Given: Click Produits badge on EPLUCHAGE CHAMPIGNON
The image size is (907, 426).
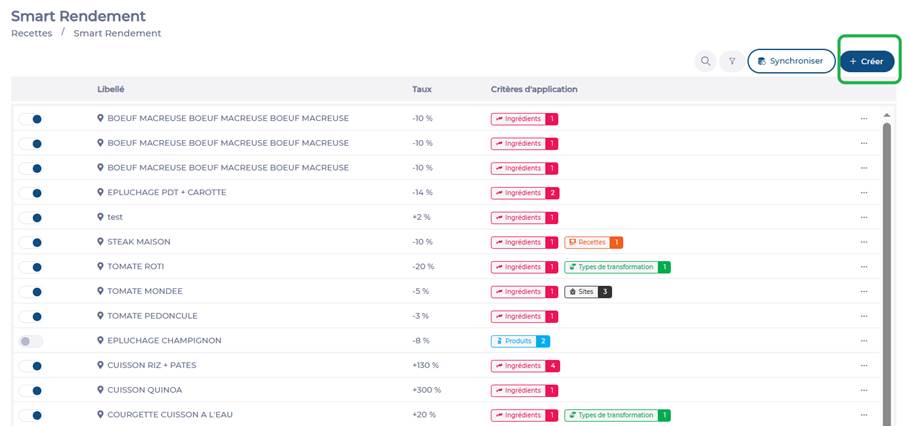Looking at the screenshot, I should (x=520, y=341).
